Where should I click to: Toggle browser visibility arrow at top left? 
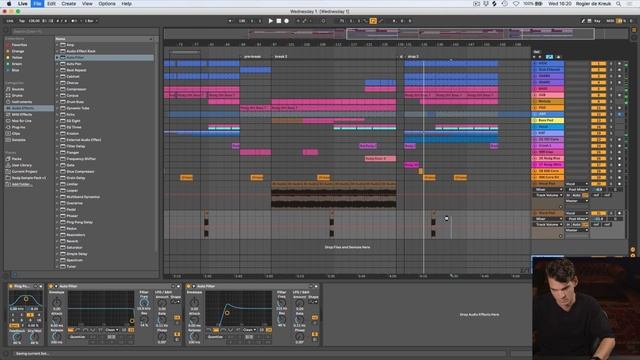(6, 31)
